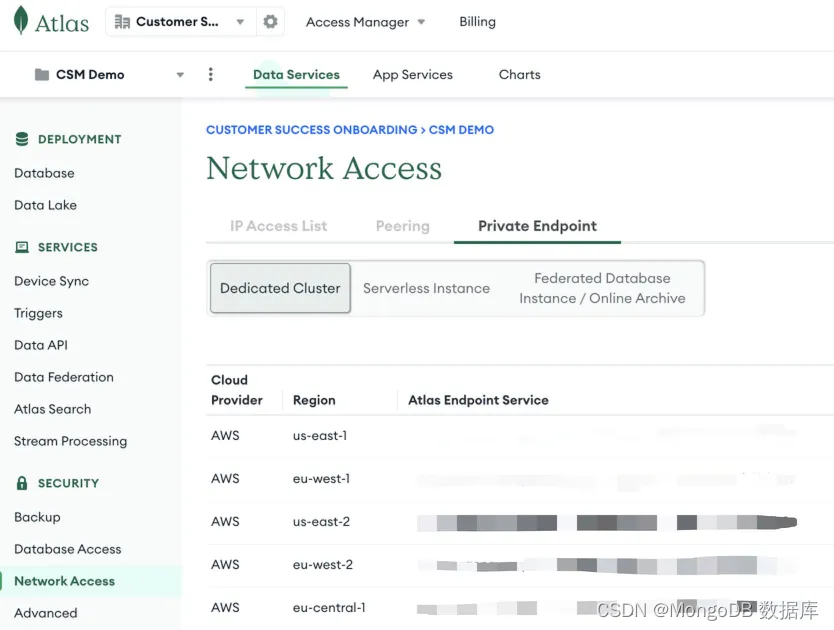Click the eu-west-1 region cell
Screen dimensions: 834x630
(x=321, y=478)
